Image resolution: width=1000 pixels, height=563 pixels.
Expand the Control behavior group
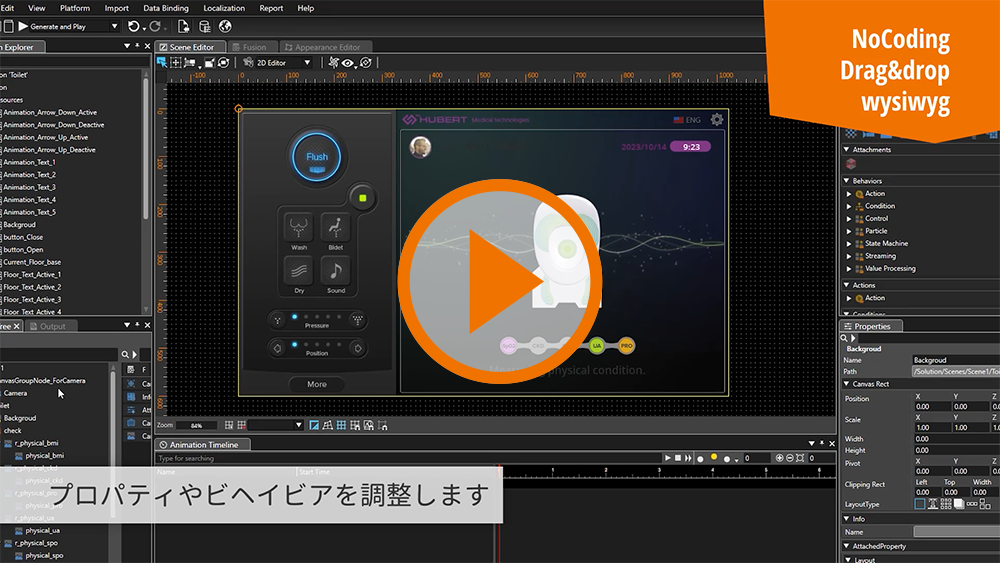pyautogui.click(x=849, y=219)
